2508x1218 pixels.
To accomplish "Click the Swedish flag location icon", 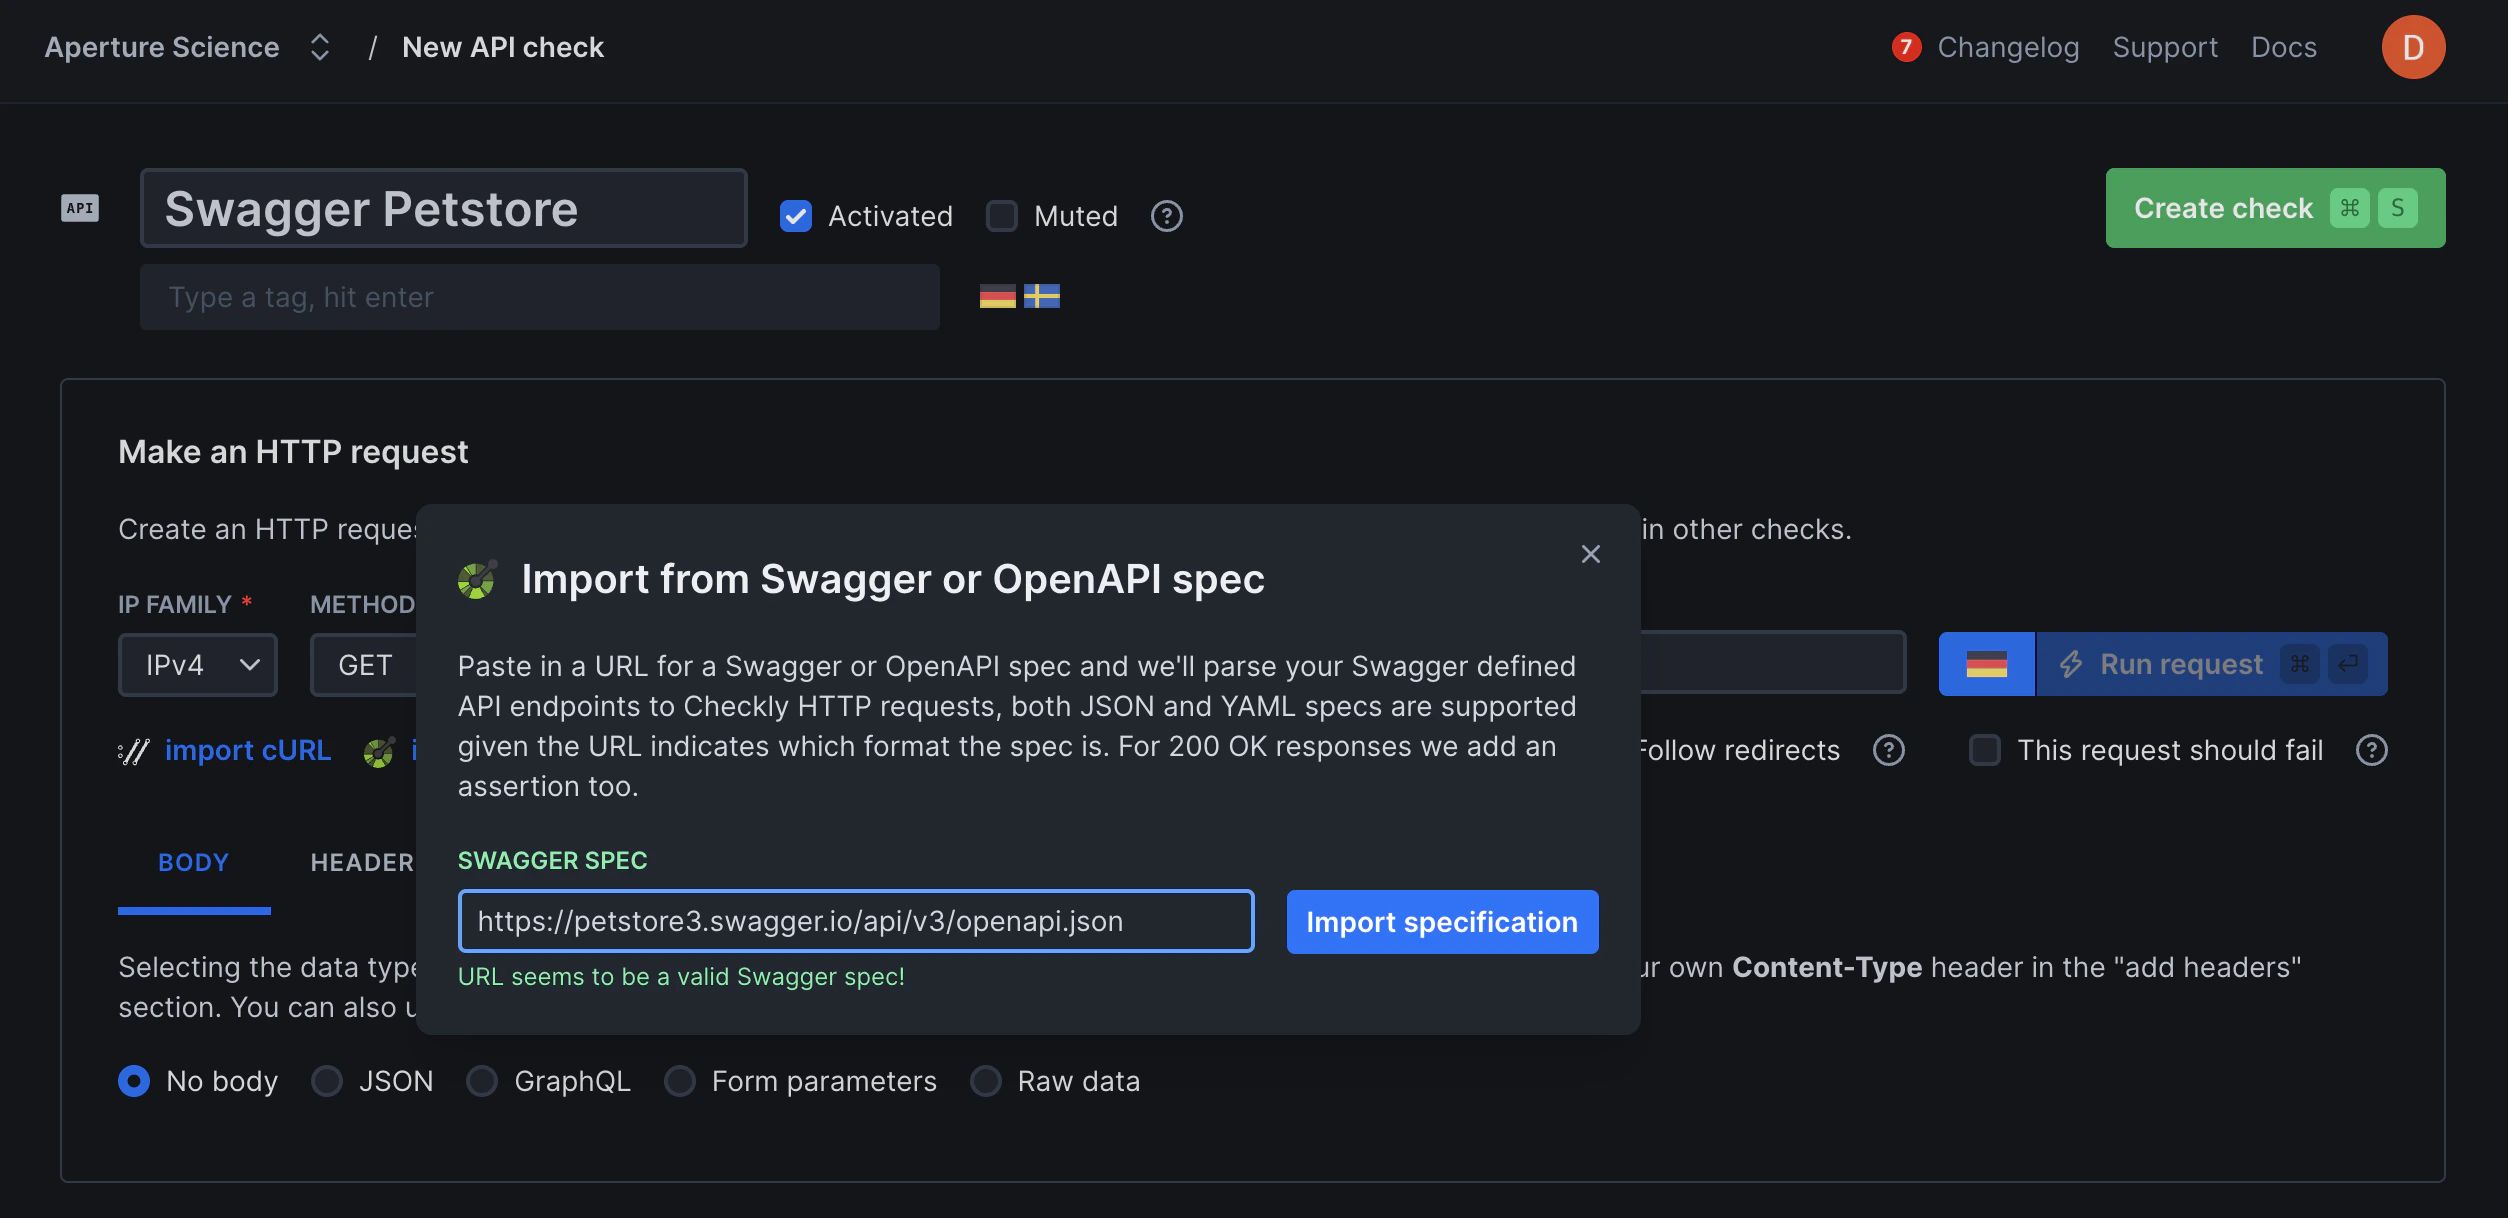I will [1043, 296].
